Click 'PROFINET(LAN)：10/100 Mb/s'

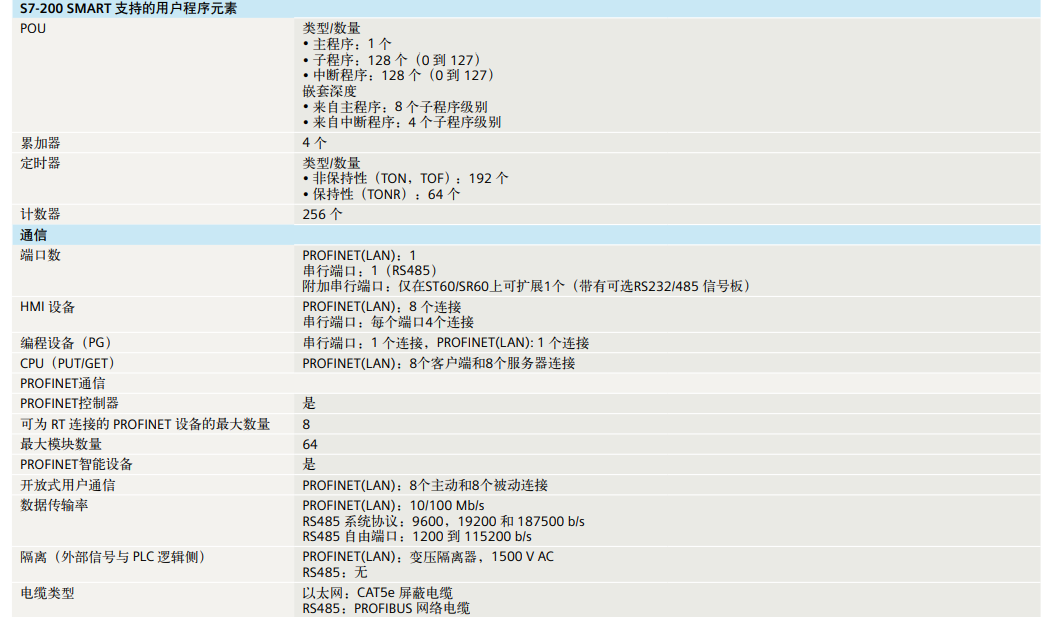393,506
